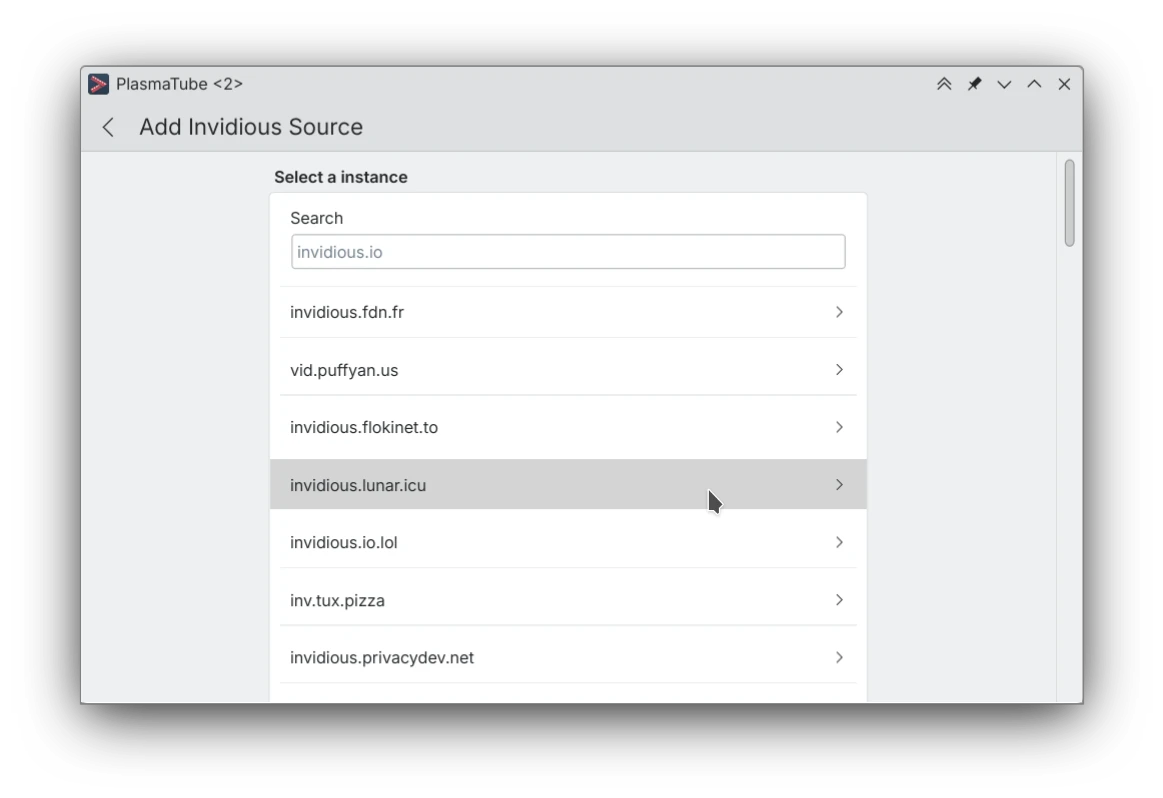Screen dimensions: 1163x798
Task: Click the vertical scrollbar handle
Action: 1069,202
